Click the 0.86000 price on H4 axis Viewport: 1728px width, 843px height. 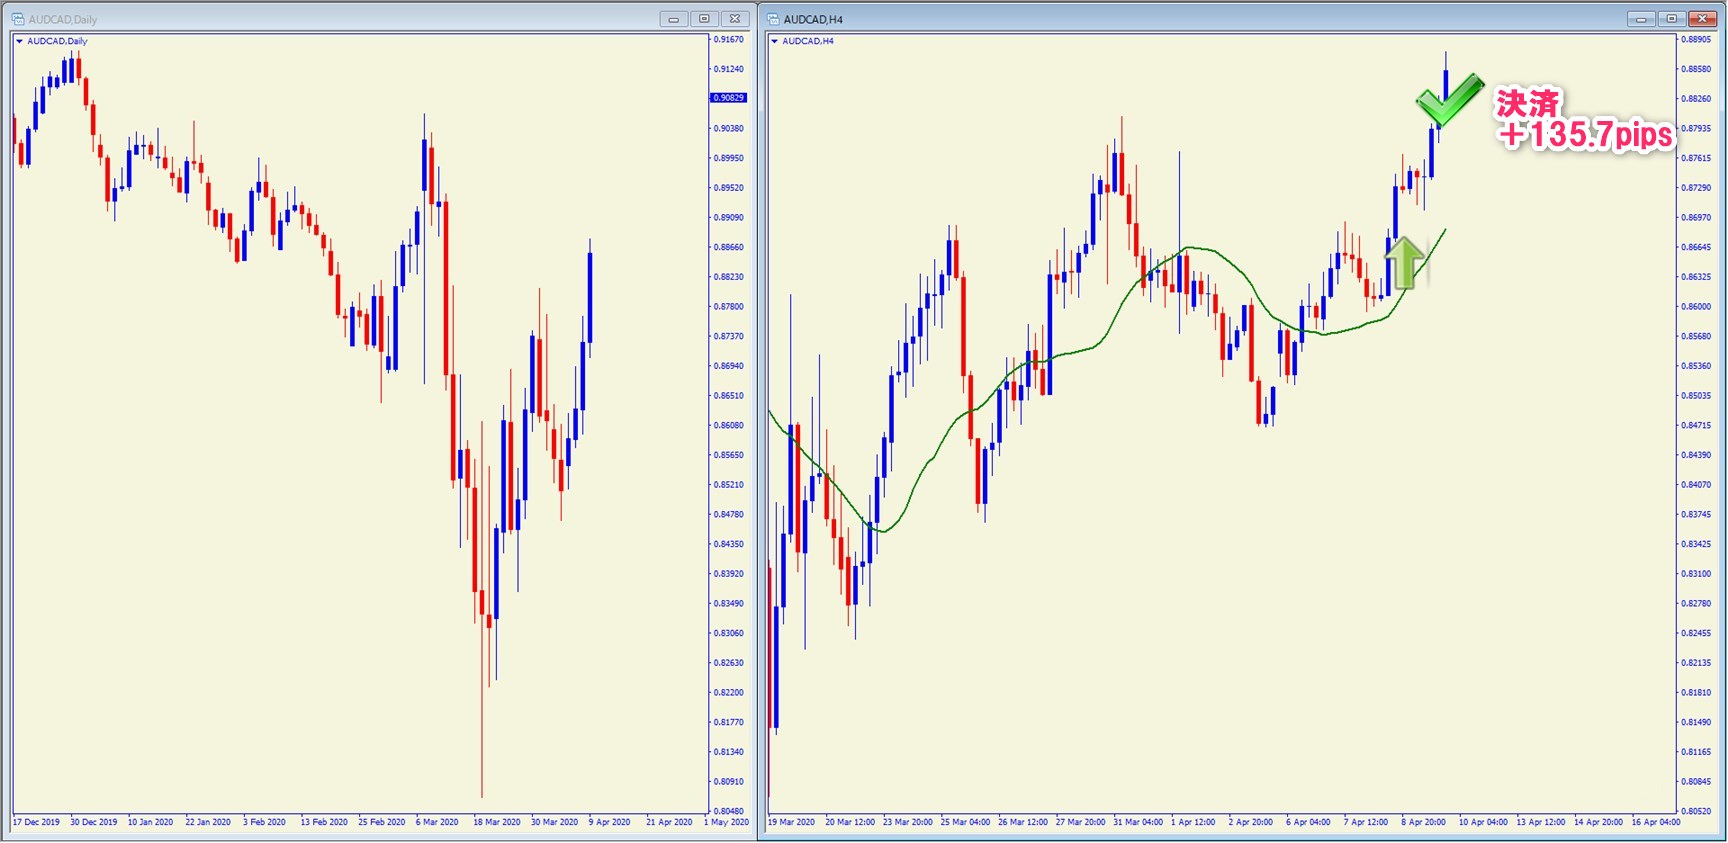pyautogui.click(x=1697, y=306)
